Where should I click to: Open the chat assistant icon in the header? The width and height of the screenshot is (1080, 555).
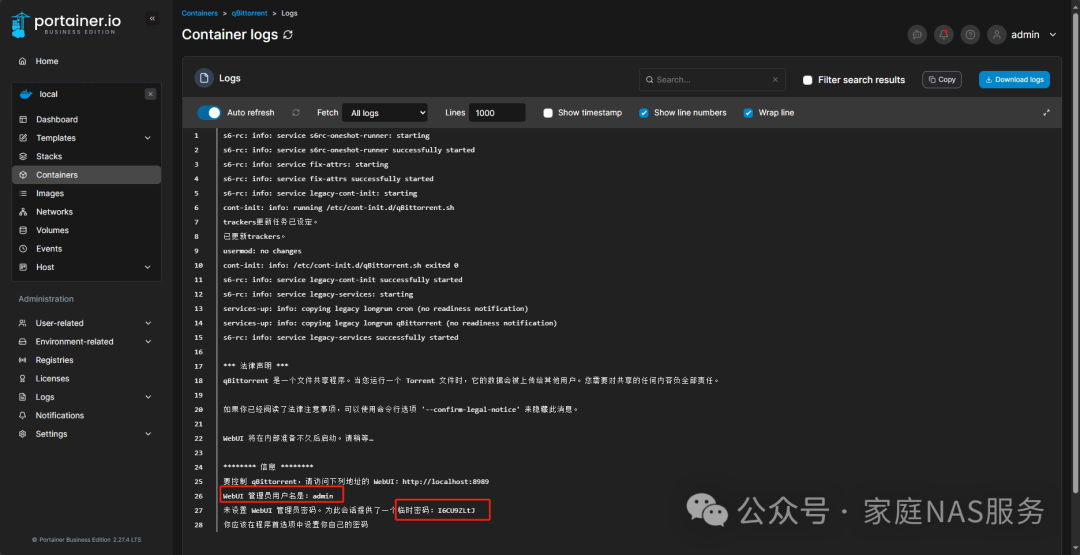[917, 35]
